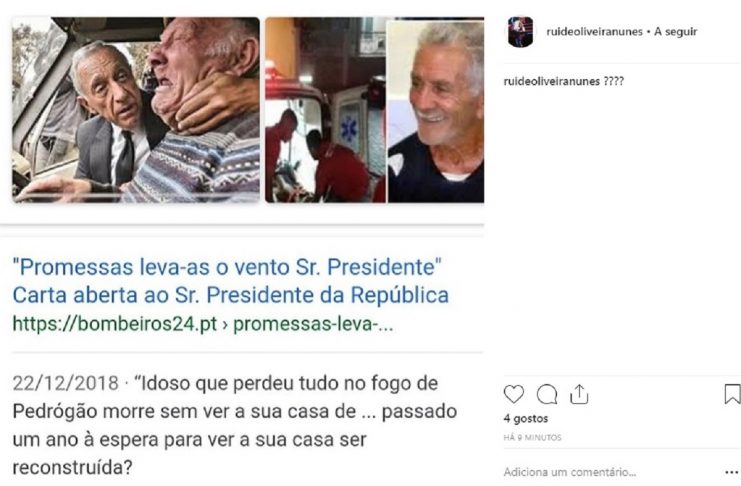Like the post with heart icon
Viewport: 741px width, 486px height.
click(513, 394)
